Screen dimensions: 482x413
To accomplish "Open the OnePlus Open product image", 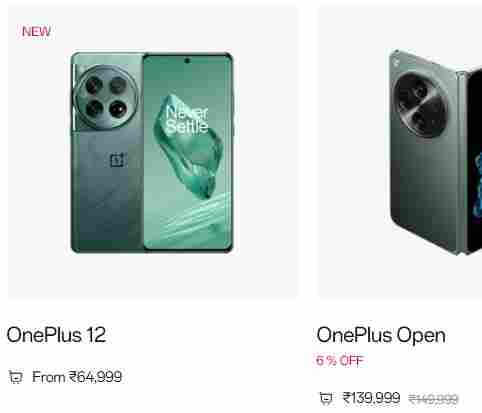I will (x=435, y=152).
